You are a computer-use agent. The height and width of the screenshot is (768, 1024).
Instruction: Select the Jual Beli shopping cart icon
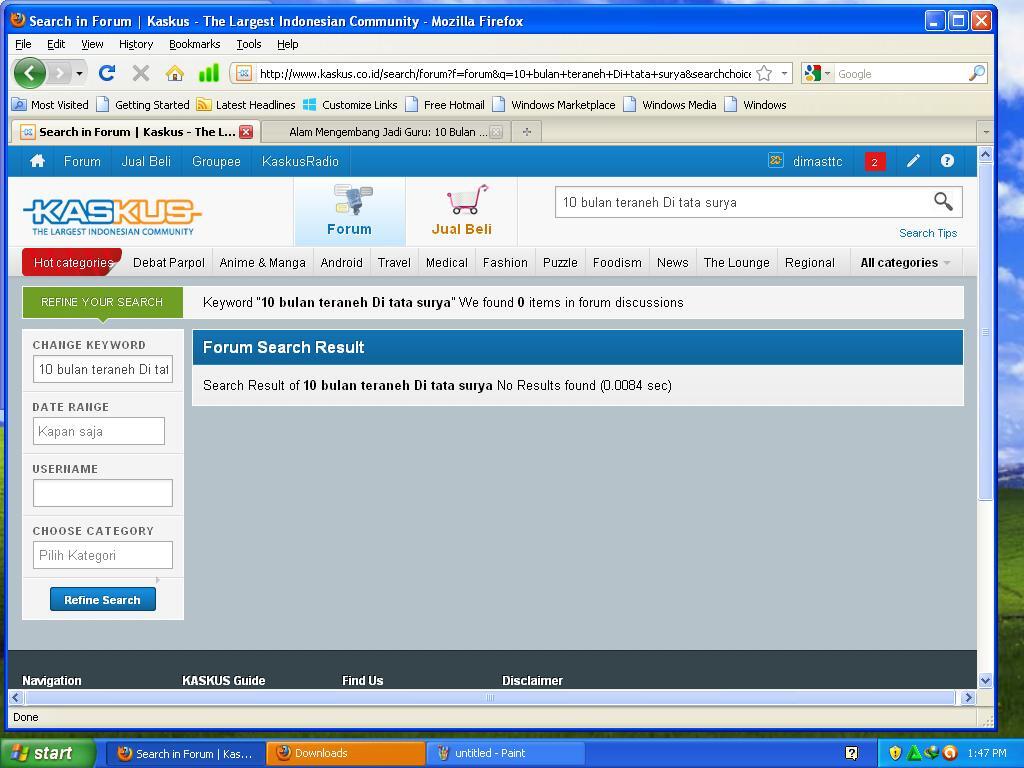(x=462, y=211)
